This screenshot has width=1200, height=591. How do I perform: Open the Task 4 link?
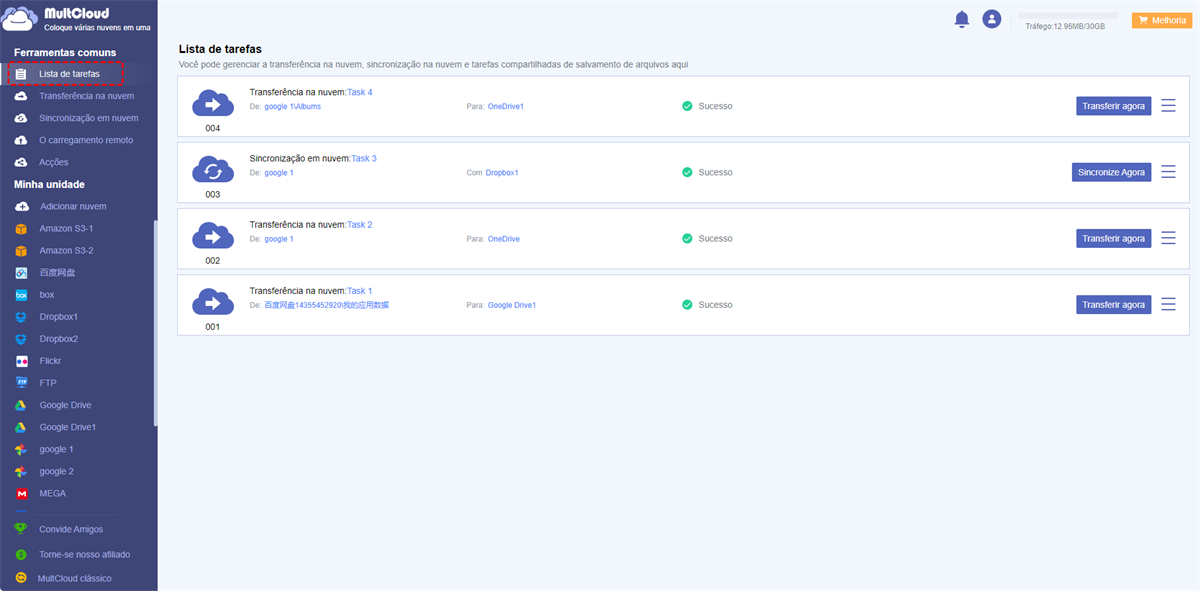click(x=360, y=92)
